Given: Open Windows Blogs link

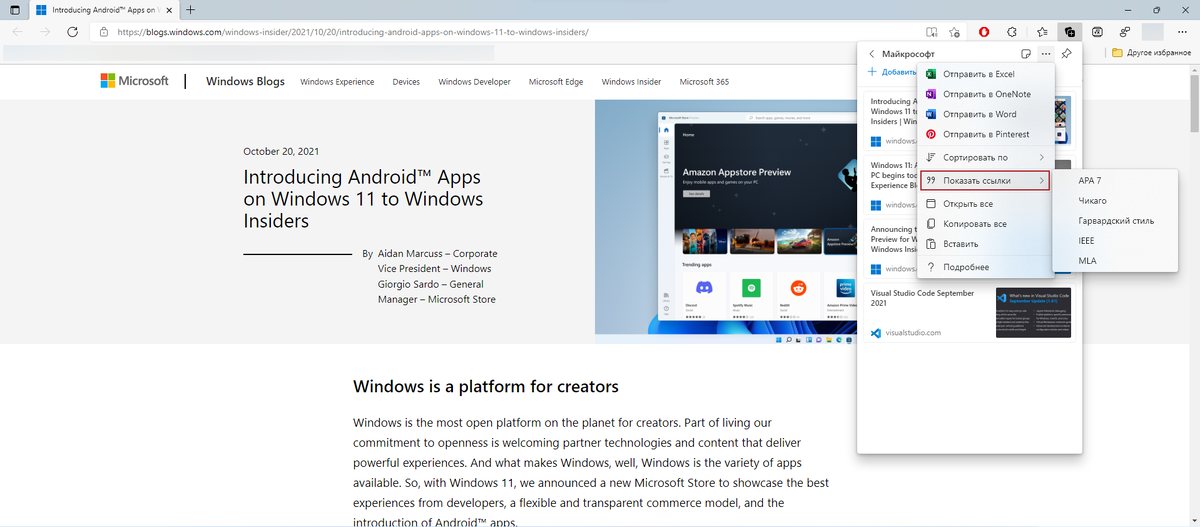Looking at the screenshot, I should [245, 81].
